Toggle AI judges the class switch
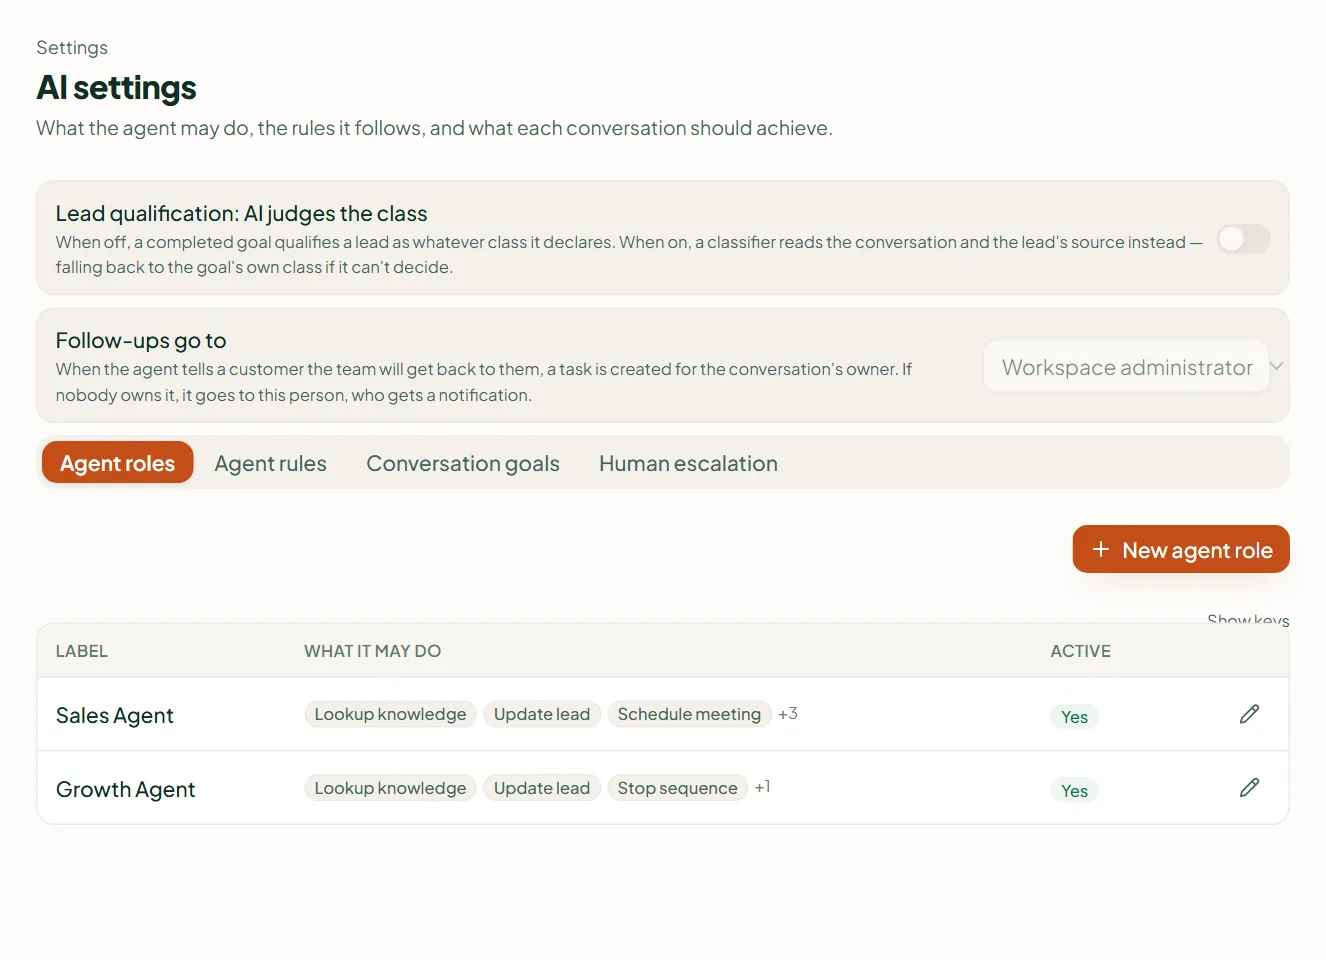This screenshot has width=1326, height=960. [1243, 239]
